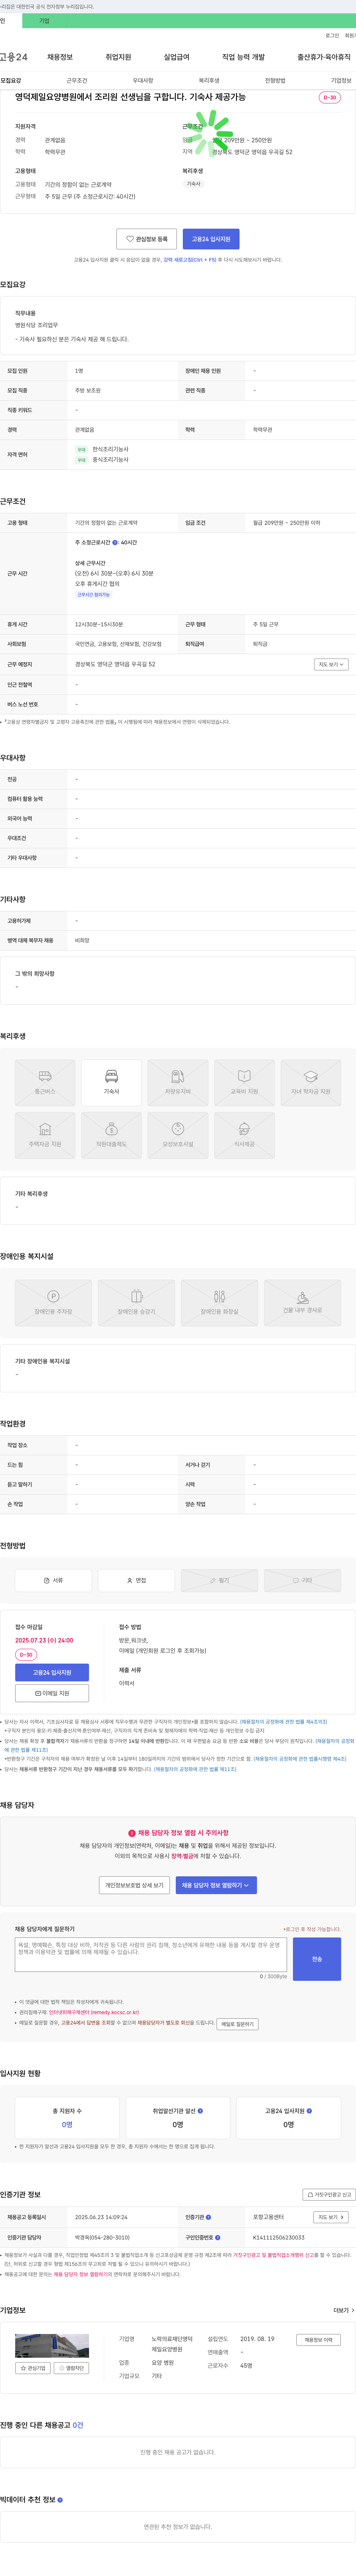Screen dimensions: 356x2576
Task: Open 더보기 in 기업정보 section
Action: coord(344,2310)
